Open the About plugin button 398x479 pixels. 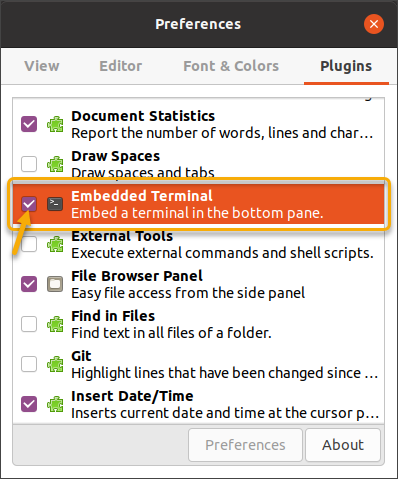coord(343,445)
